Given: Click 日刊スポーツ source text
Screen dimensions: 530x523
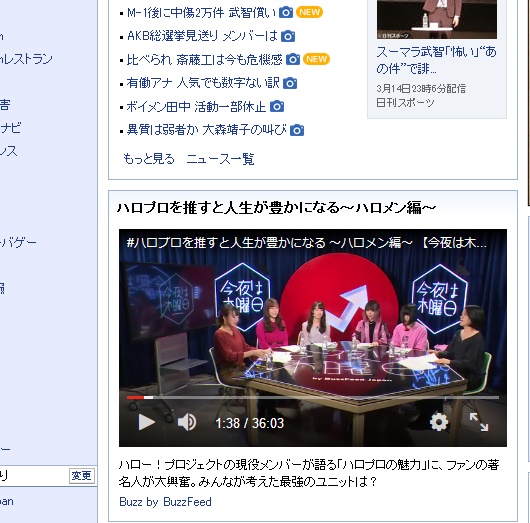Looking at the screenshot, I should coord(405,102).
